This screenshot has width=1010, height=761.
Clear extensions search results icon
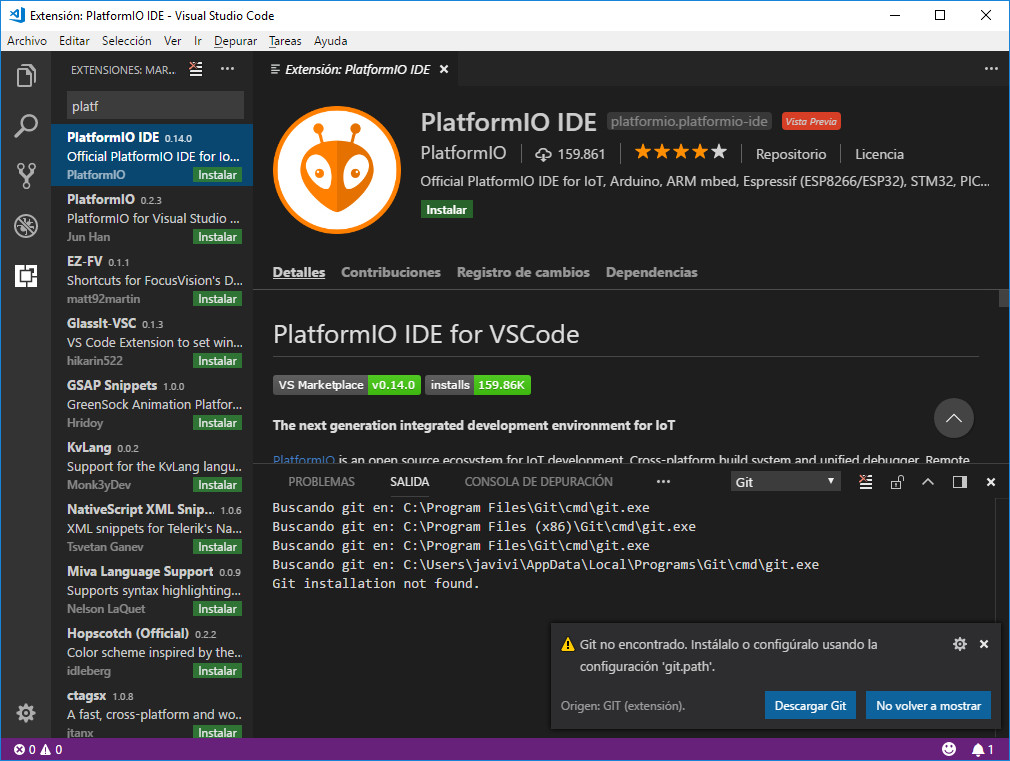pos(196,69)
